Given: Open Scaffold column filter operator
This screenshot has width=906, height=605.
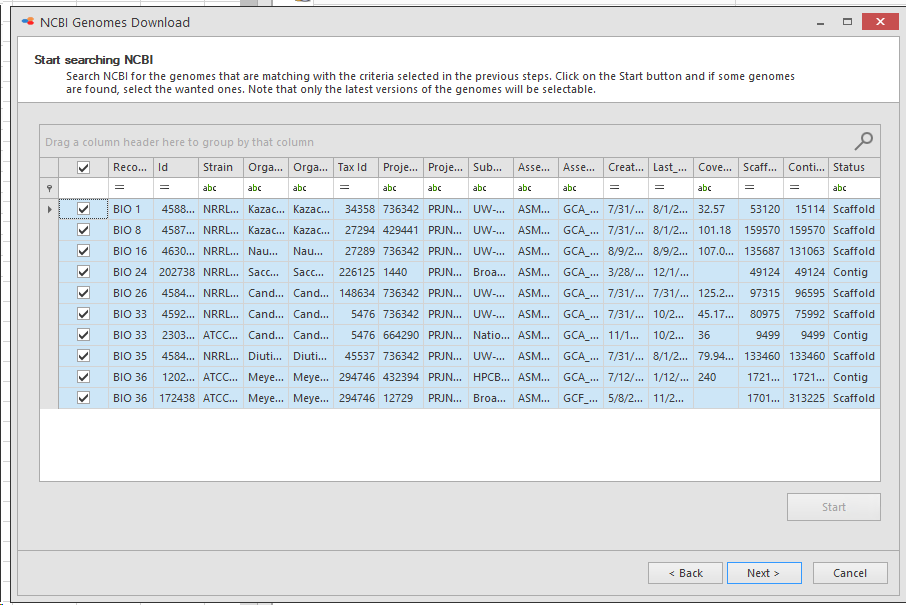Looking at the screenshot, I should (x=749, y=188).
